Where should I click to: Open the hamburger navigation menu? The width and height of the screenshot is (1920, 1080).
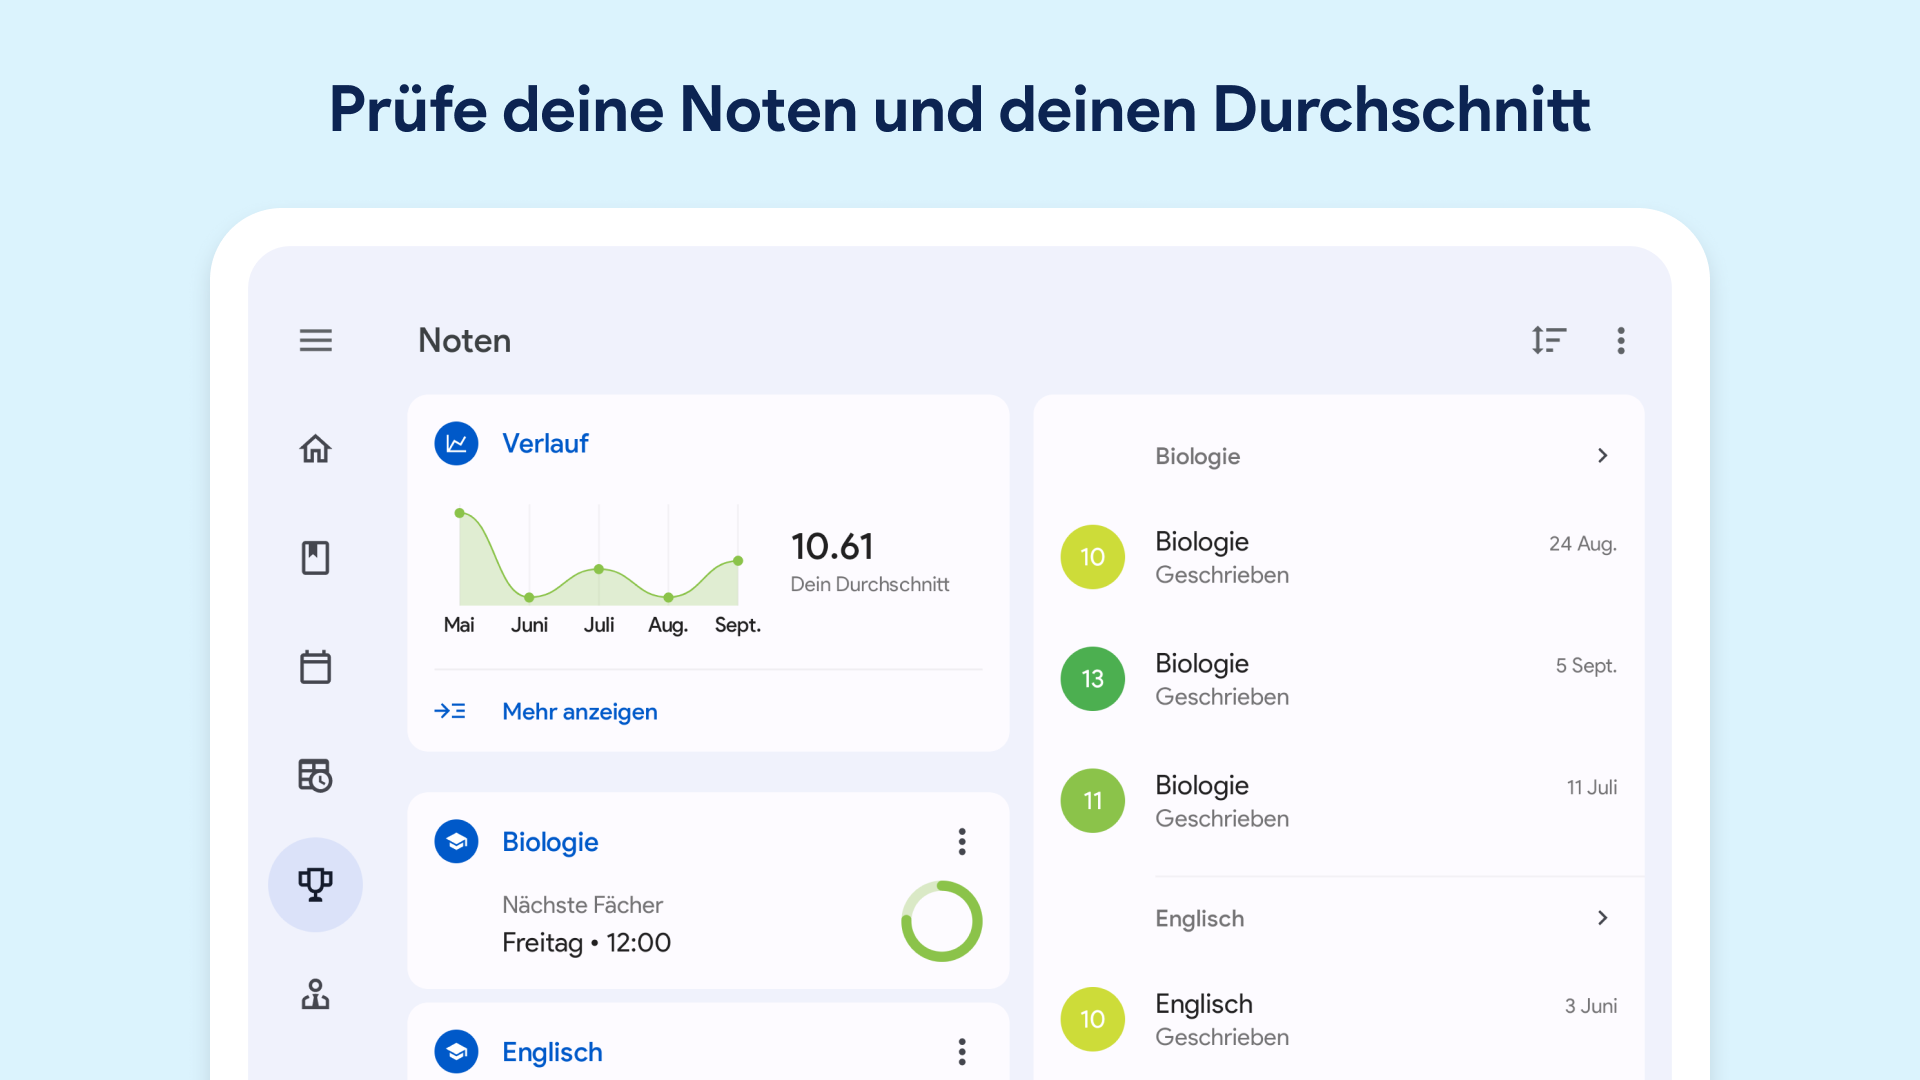click(315, 341)
